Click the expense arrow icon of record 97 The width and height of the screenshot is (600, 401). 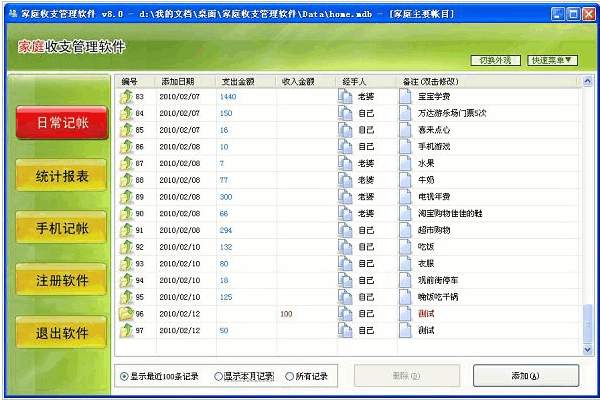tap(126, 330)
